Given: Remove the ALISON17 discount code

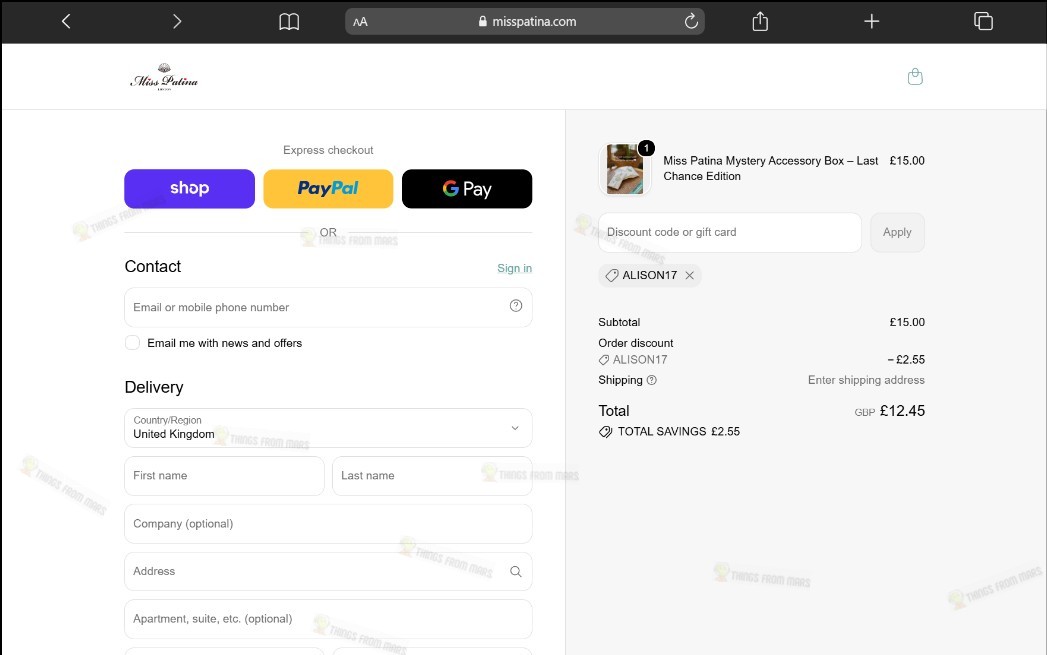Looking at the screenshot, I should pyautogui.click(x=690, y=275).
